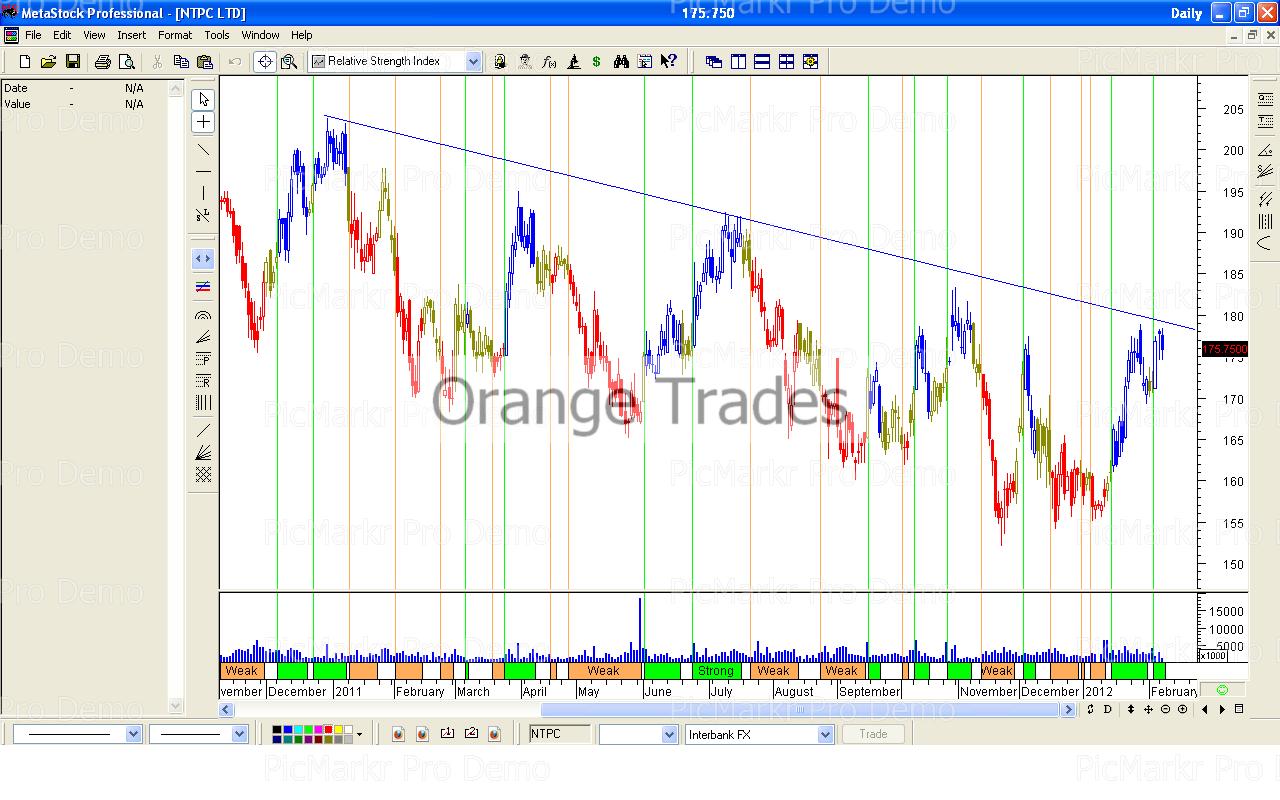Select the plus crosshair drawing tool
Viewport: 1280px width, 800px height.
[203, 122]
